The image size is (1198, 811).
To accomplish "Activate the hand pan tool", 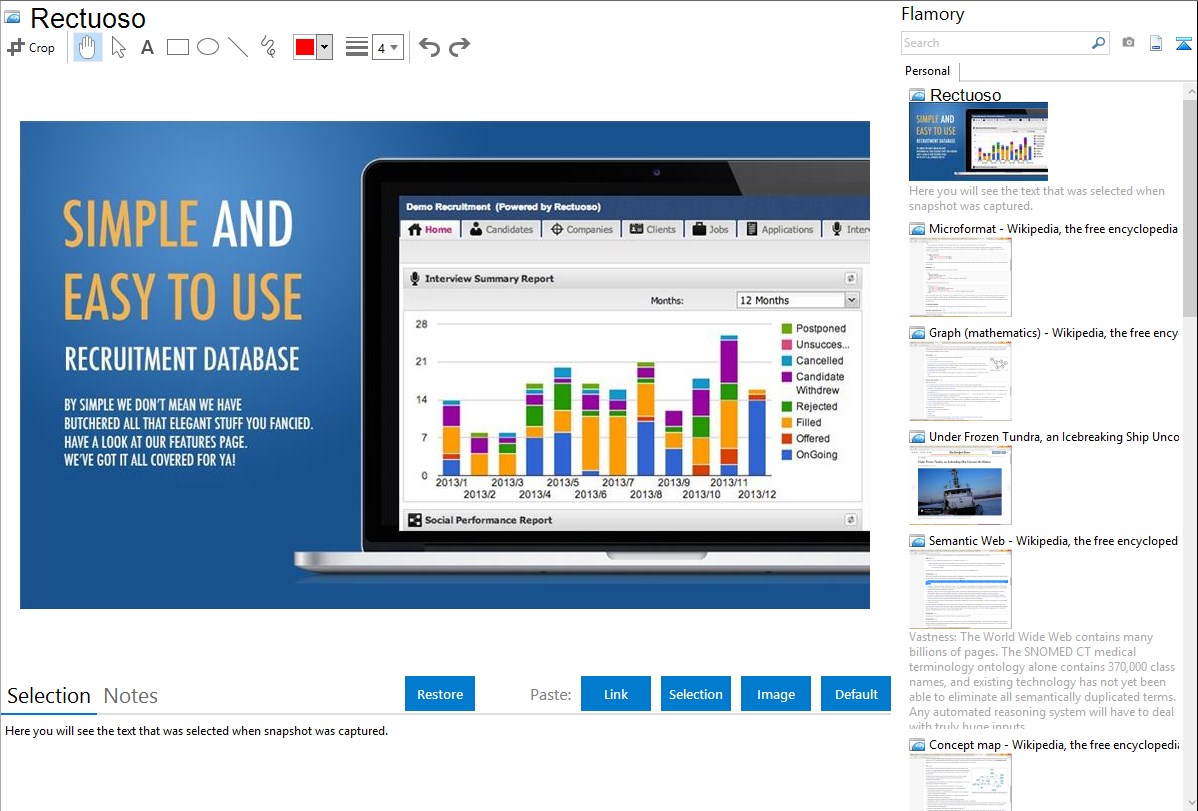I will click(87, 47).
